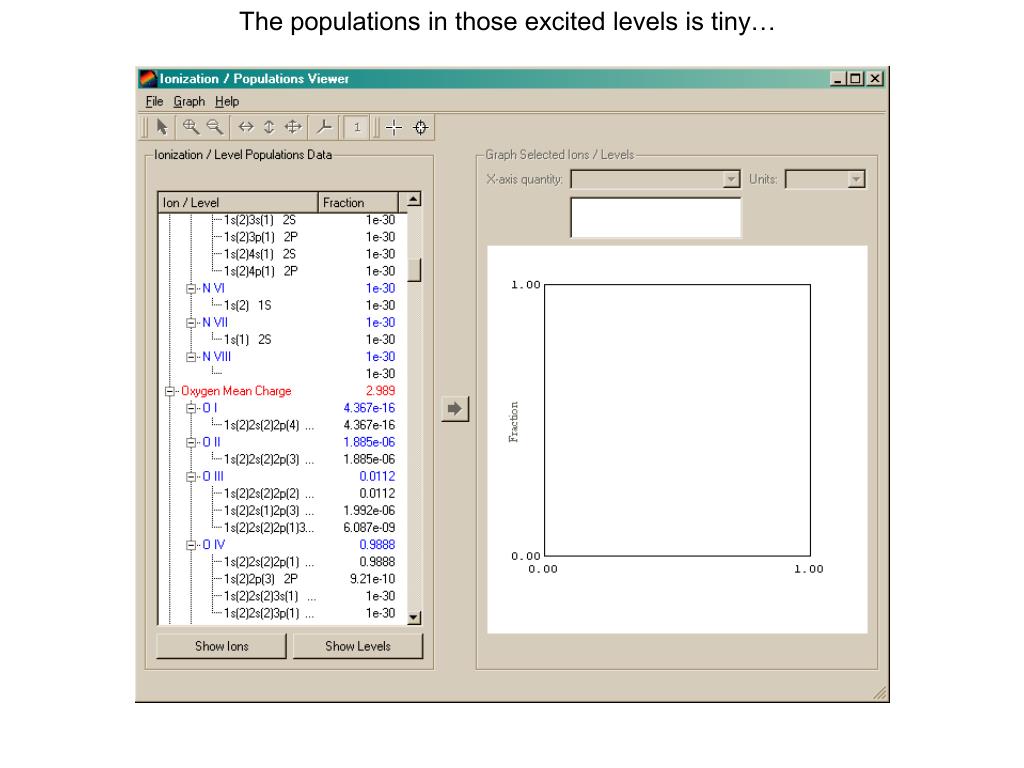Select level 1s(2)4s(1) 2S
1024x768 pixels.
tap(260, 254)
